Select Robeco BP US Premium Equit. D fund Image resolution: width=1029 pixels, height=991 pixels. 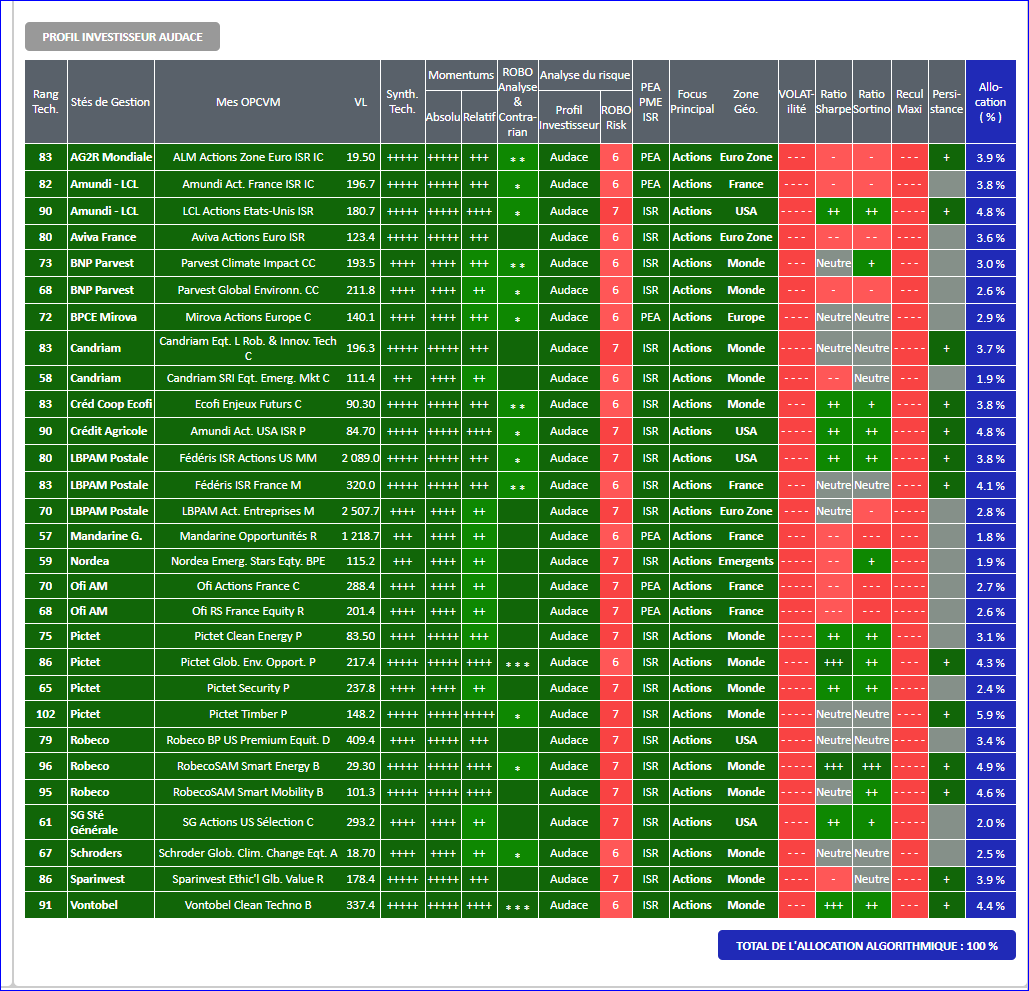pos(248,740)
